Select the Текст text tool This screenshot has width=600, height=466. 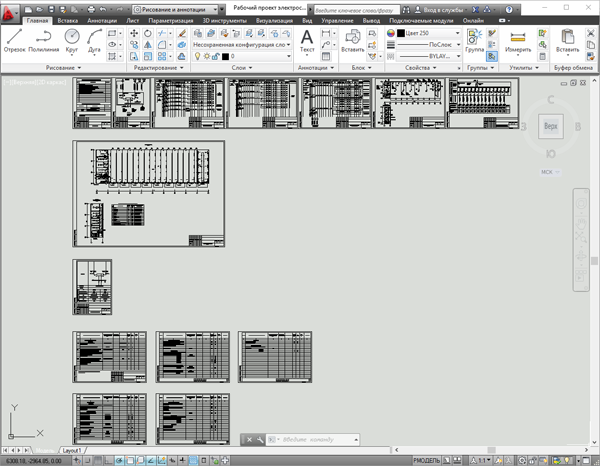point(307,41)
